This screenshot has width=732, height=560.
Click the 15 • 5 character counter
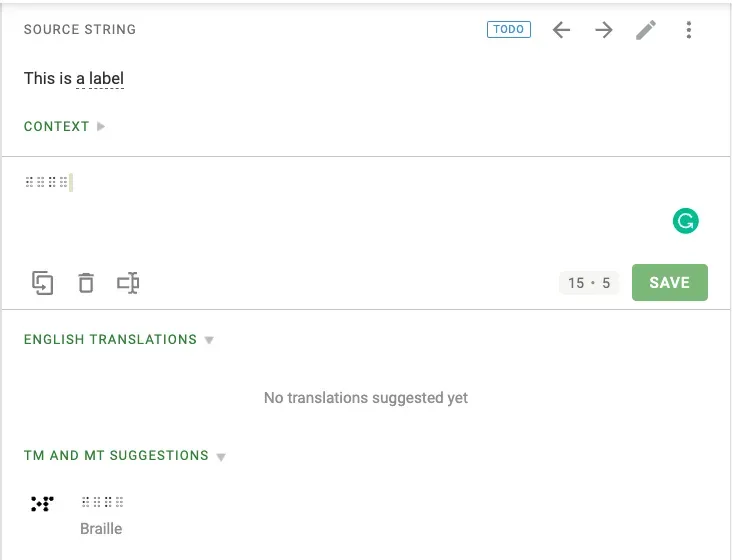pos(589,283)
